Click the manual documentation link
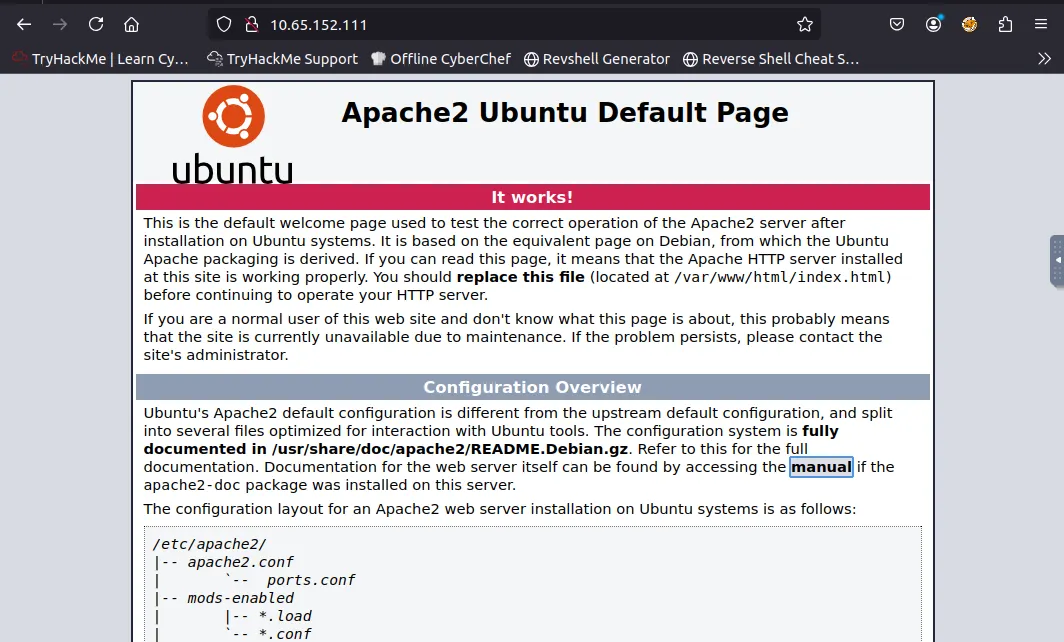 [x=821, y=467]
